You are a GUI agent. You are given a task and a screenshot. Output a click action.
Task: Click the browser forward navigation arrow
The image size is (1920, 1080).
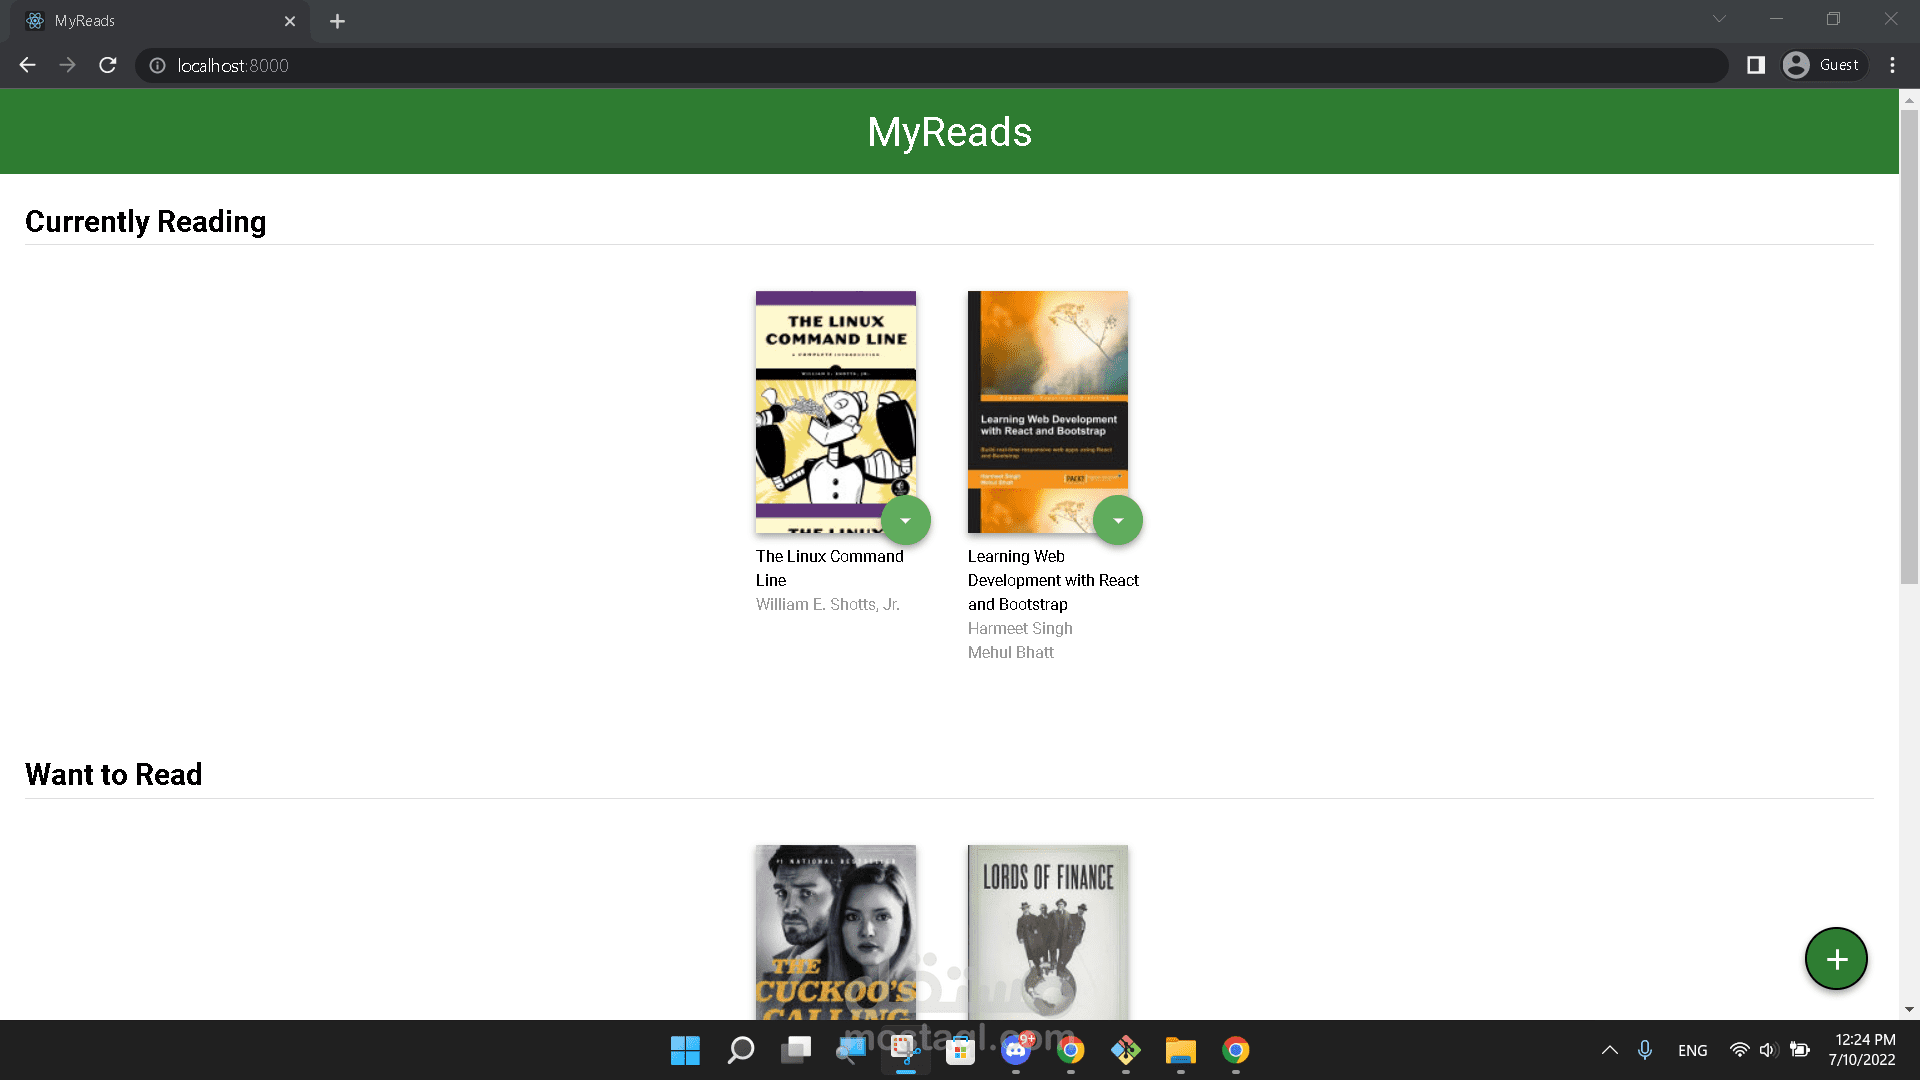67,65
